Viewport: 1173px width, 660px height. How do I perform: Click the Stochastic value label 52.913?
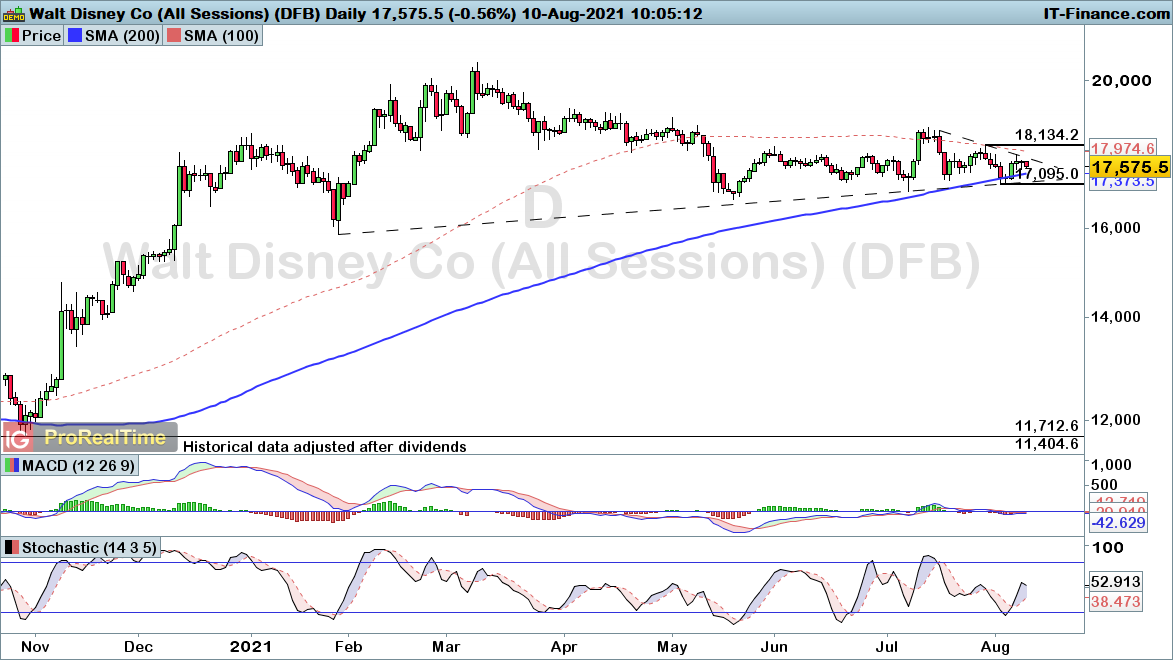pyautogui.click(x=1115, y=581)
